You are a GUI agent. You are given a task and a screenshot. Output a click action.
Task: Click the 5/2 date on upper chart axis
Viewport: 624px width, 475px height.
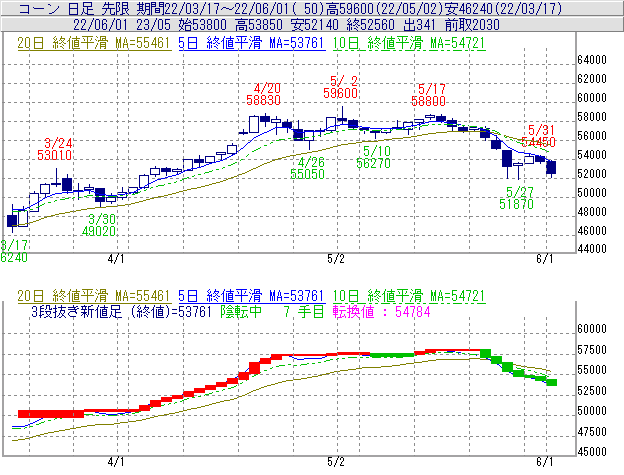[x=335, y=259]
